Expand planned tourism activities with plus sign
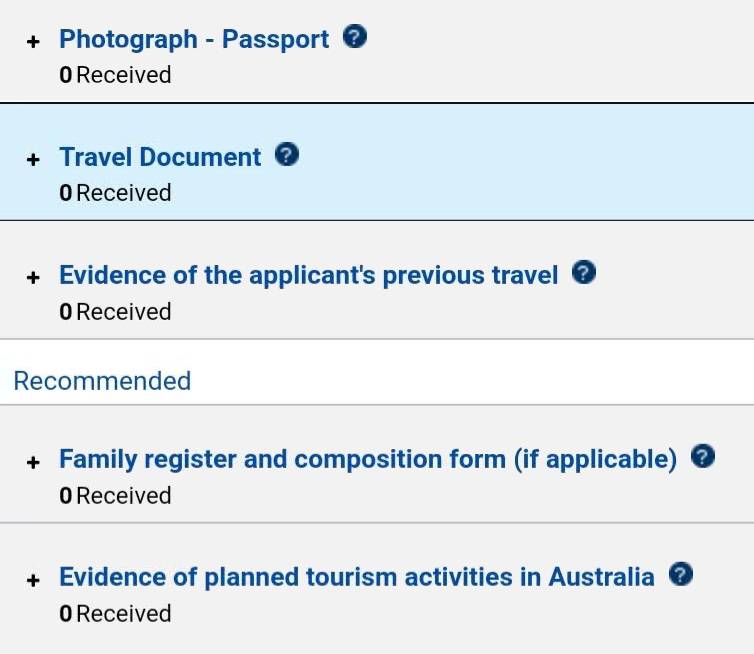754x654 pixels. [33, 580]
